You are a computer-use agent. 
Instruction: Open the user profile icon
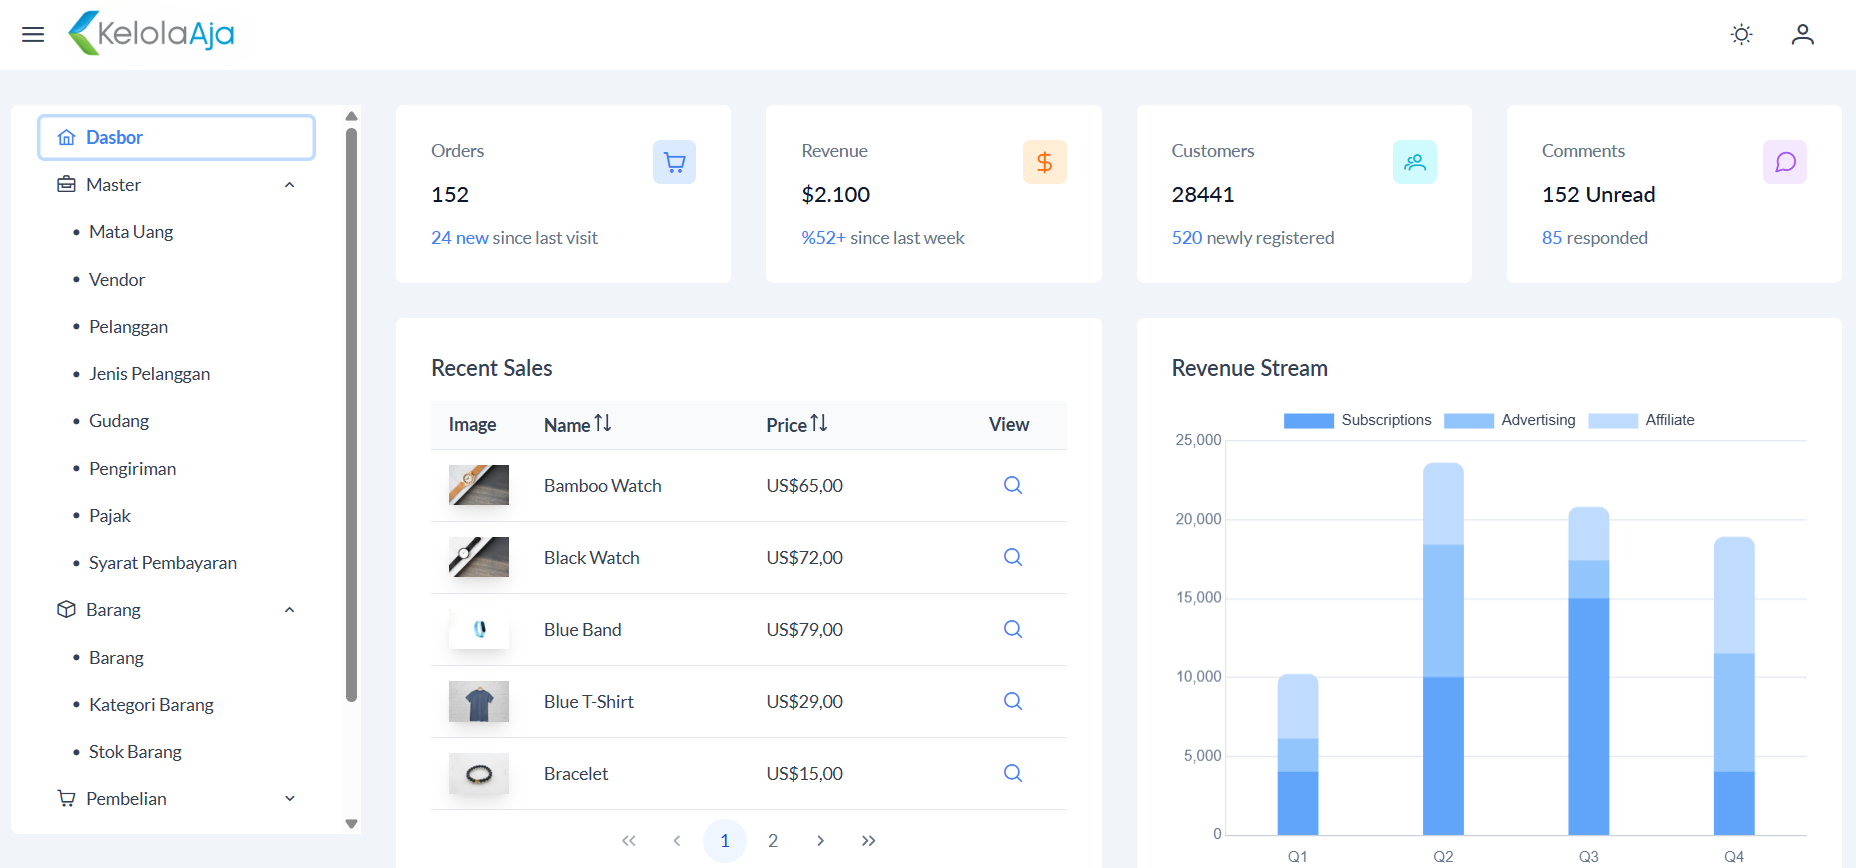(1802, 35)
